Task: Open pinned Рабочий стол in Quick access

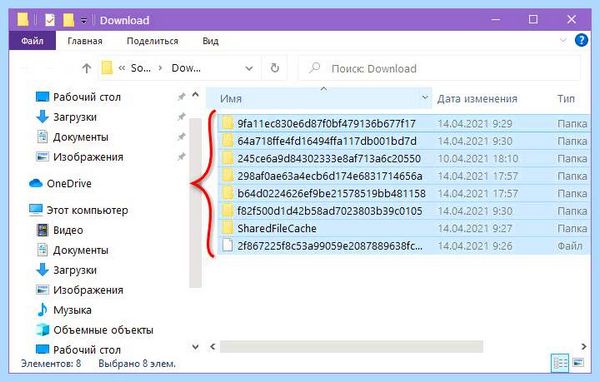Action: coord(86,97)
